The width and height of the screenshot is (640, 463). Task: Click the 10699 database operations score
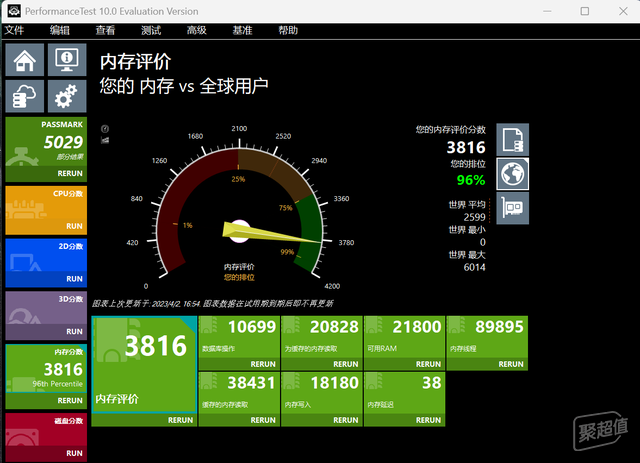click(252, 327)
